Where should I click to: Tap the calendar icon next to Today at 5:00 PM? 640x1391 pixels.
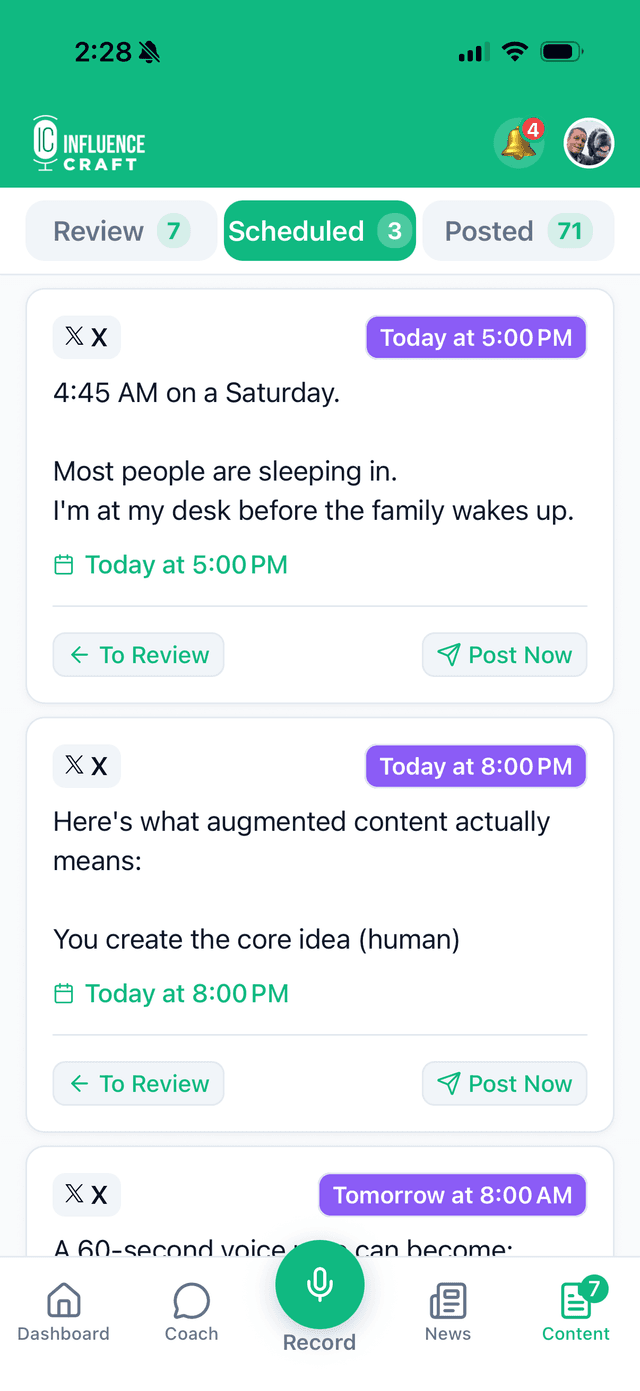point(64,564)
